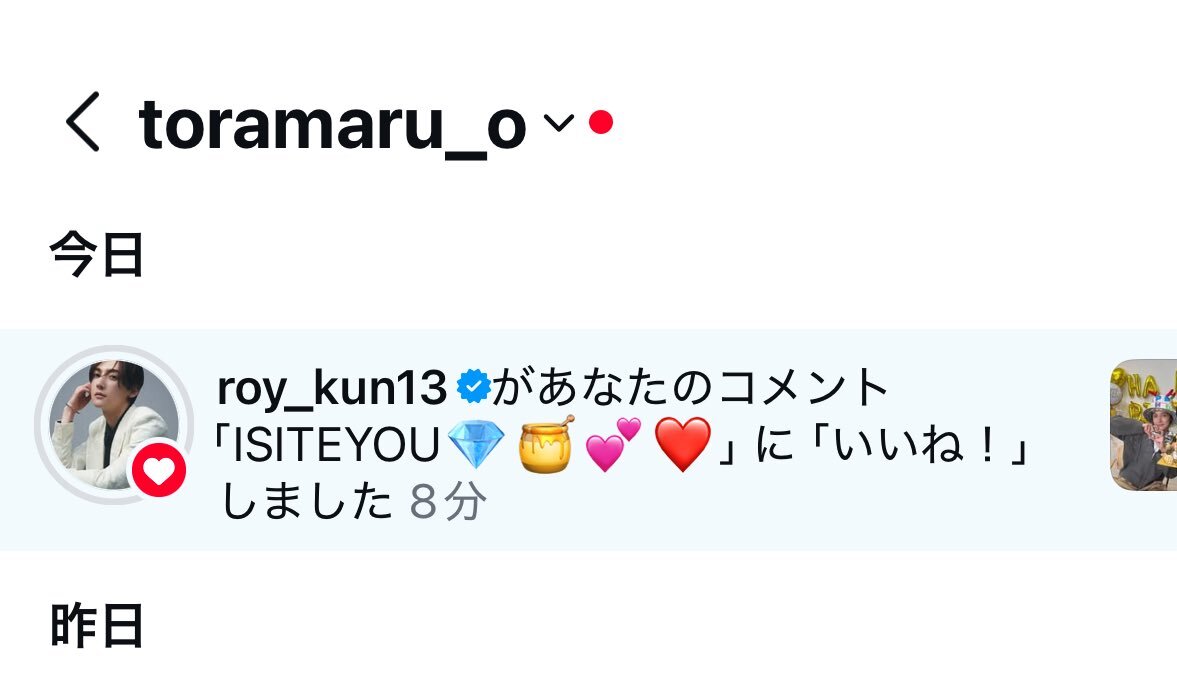Tap the diamond emoji in comment
The image size is (1177, 695).
pos(476,445)
